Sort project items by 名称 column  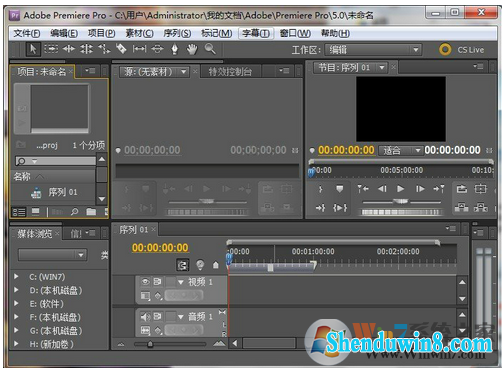click(54, 177)
